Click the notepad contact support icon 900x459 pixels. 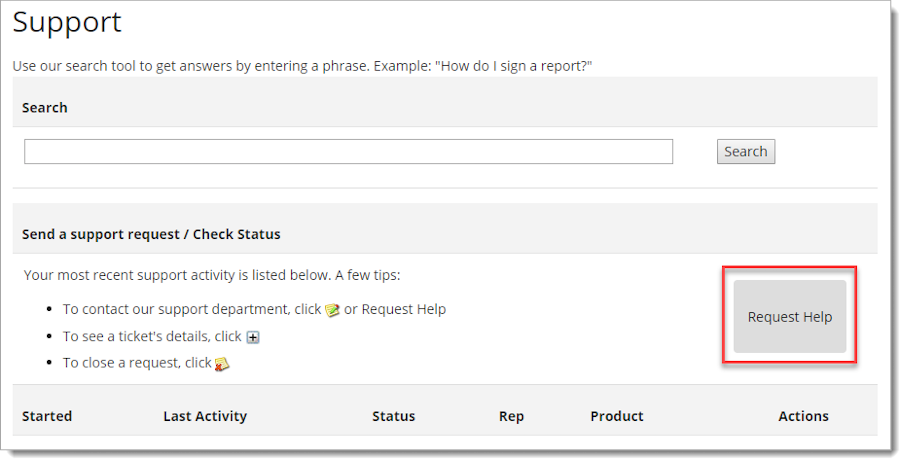(x=332, y=310)
